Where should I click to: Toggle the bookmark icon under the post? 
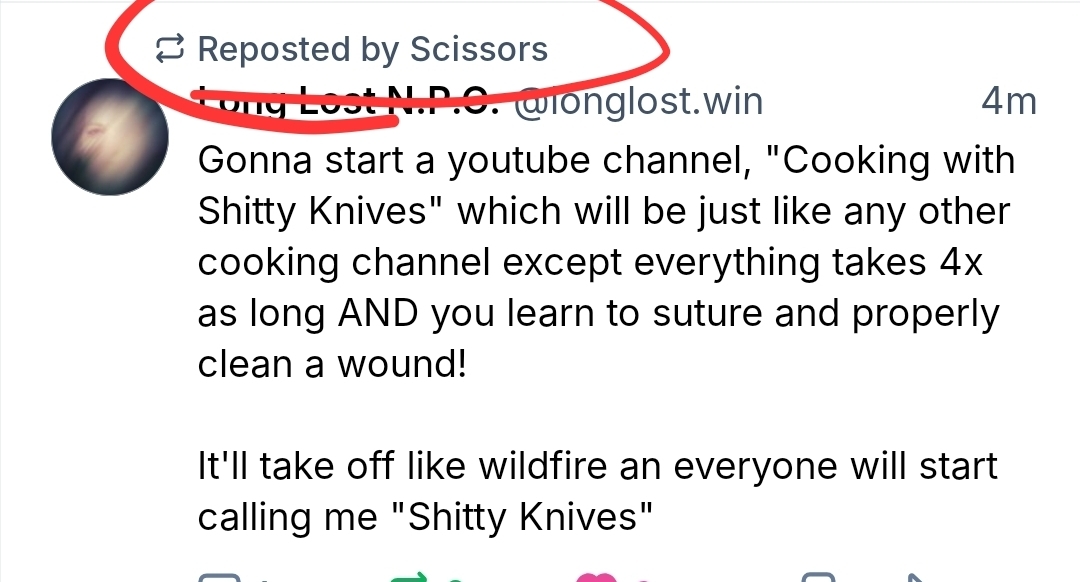(818, 577)
